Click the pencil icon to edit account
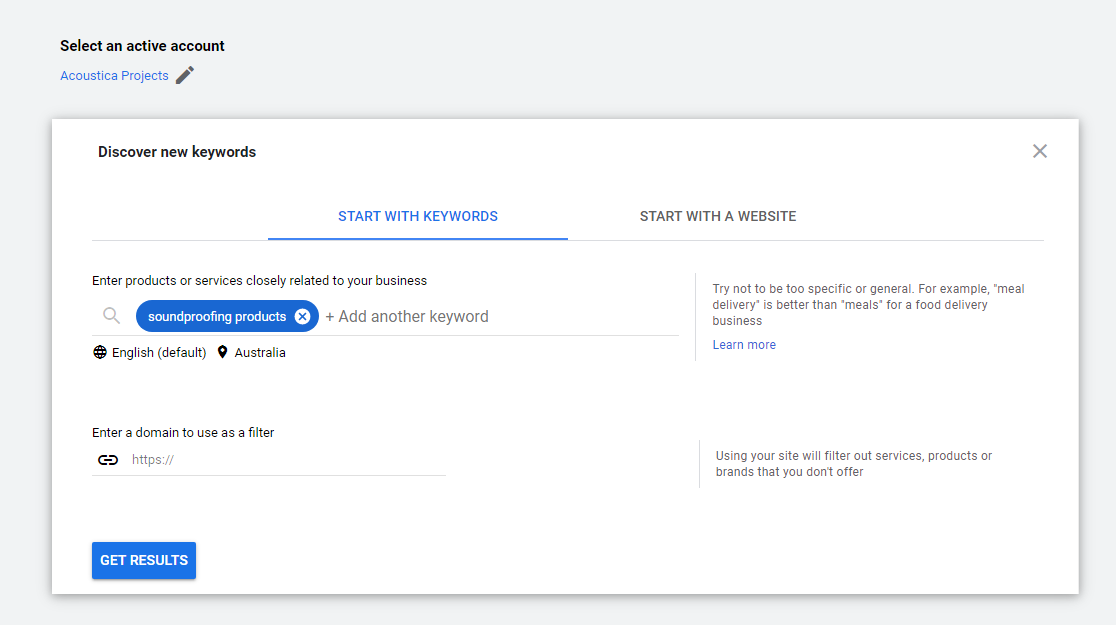 point(185,75)
